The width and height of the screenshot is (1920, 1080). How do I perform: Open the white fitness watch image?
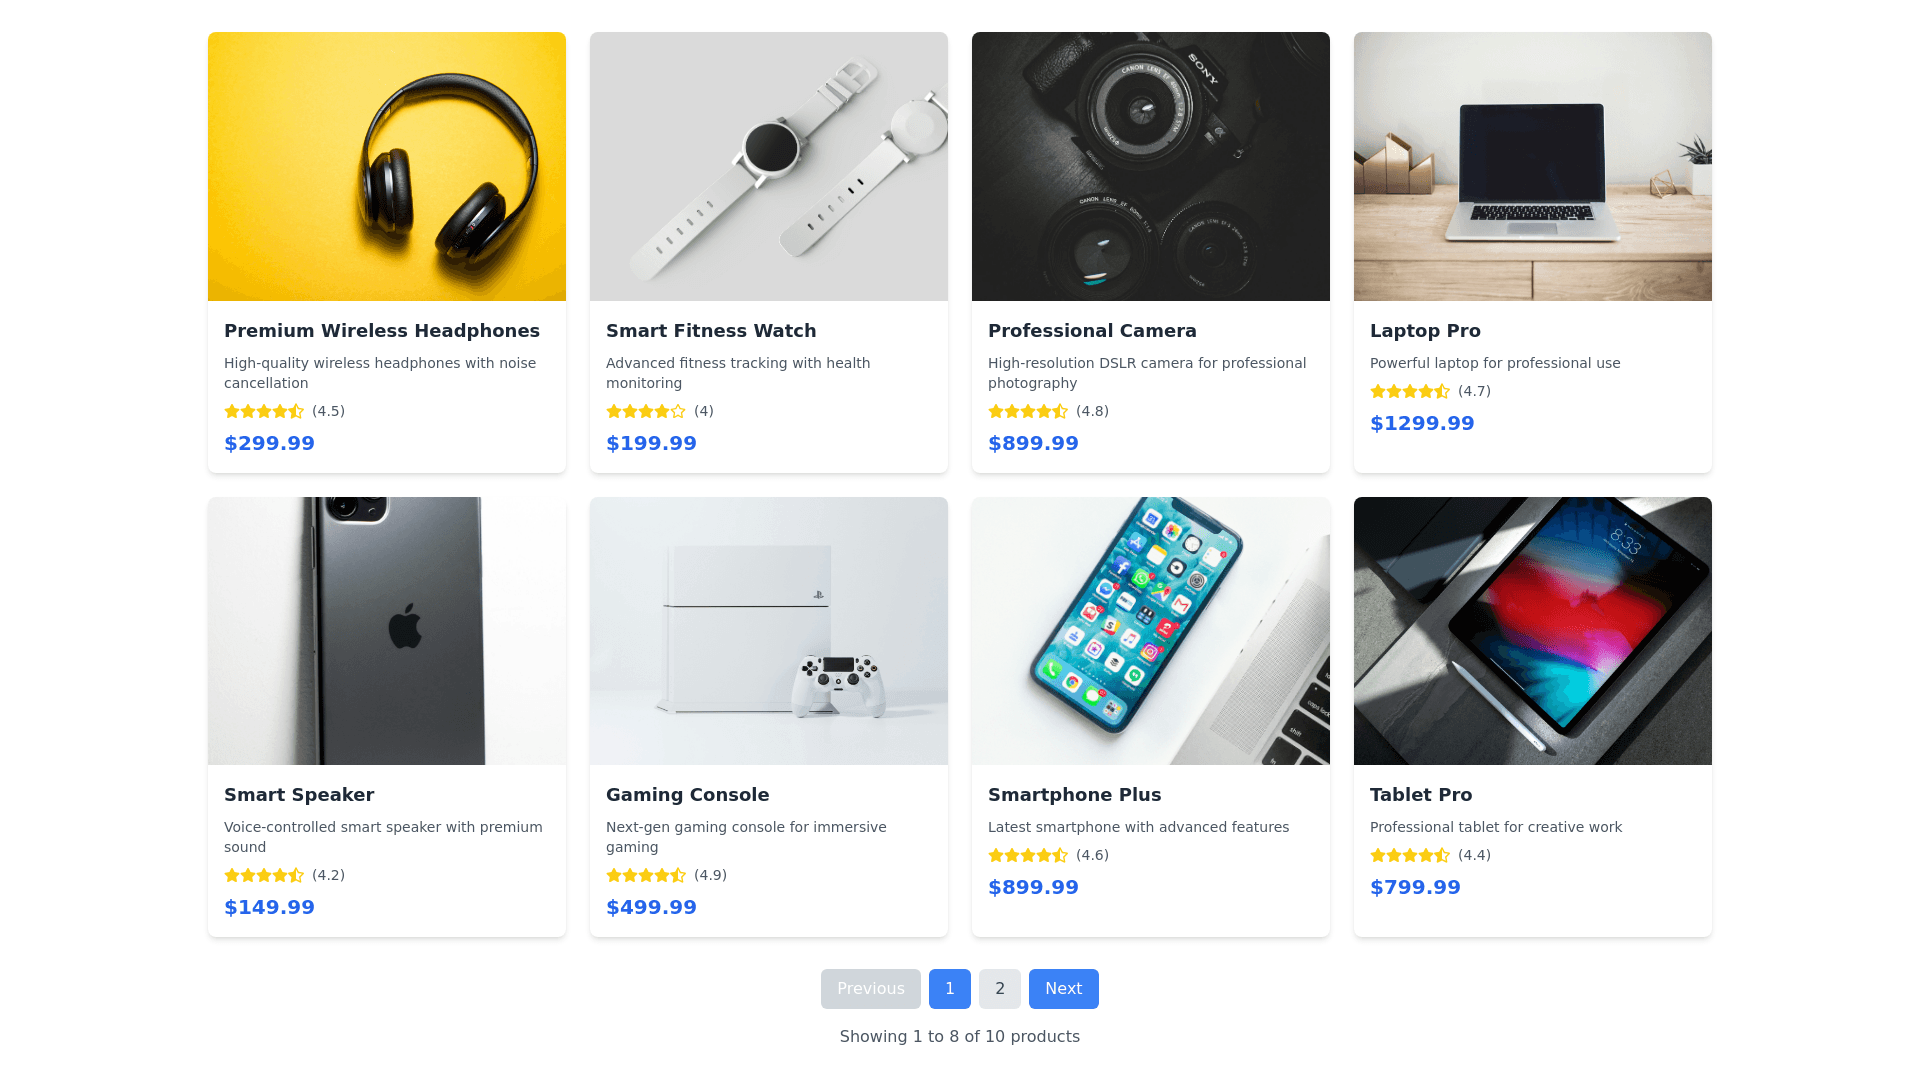[x=769, y=166]
